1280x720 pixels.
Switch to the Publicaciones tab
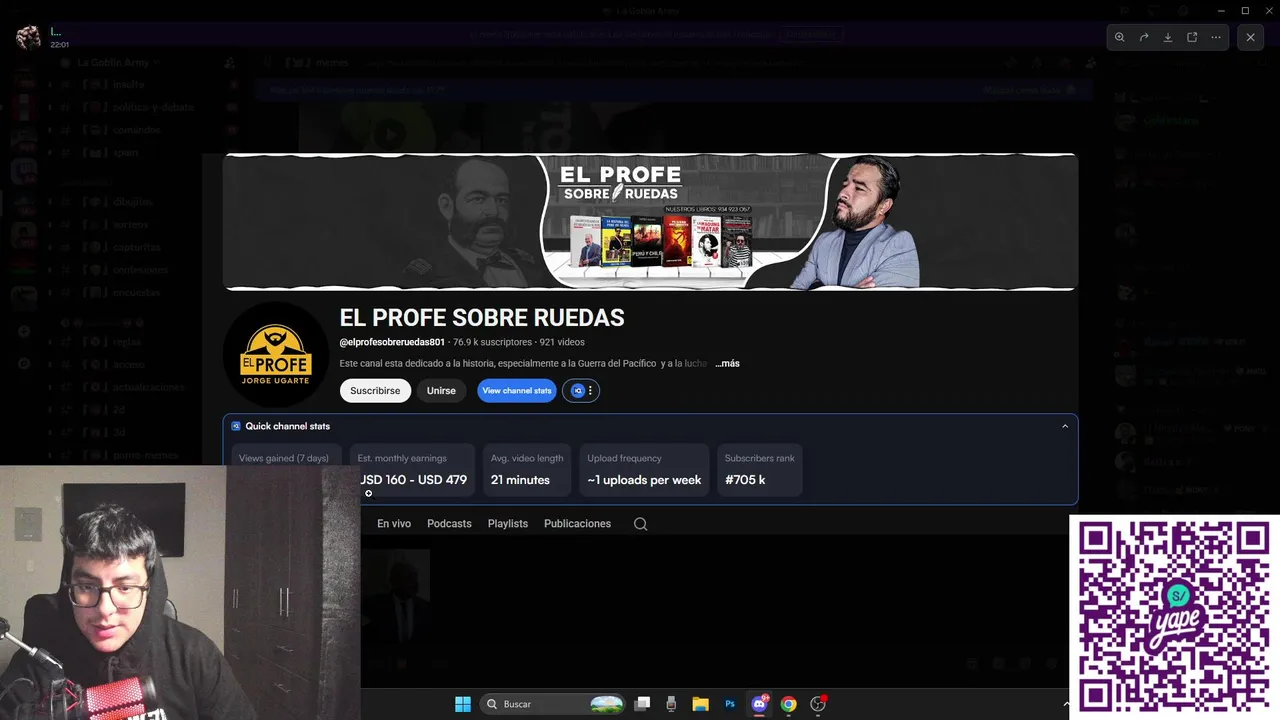pos(577,524)
